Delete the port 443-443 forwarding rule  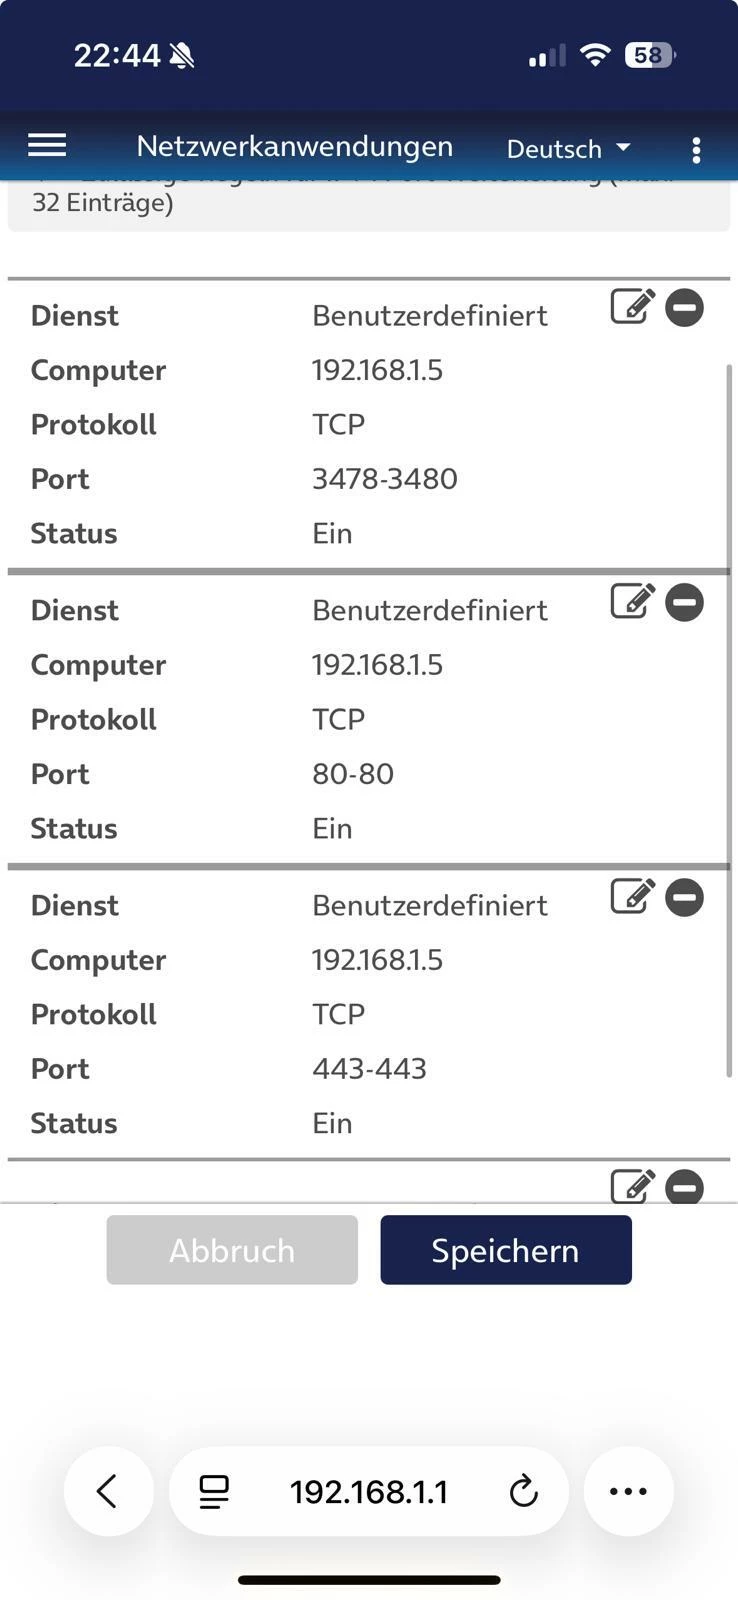[685, 898]
